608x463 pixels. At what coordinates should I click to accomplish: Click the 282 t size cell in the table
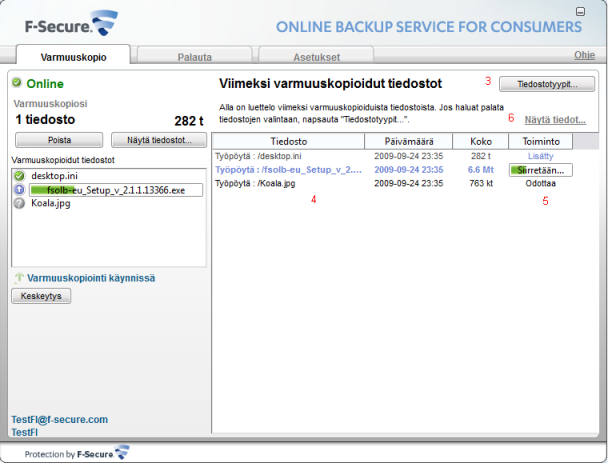[481, 156]
